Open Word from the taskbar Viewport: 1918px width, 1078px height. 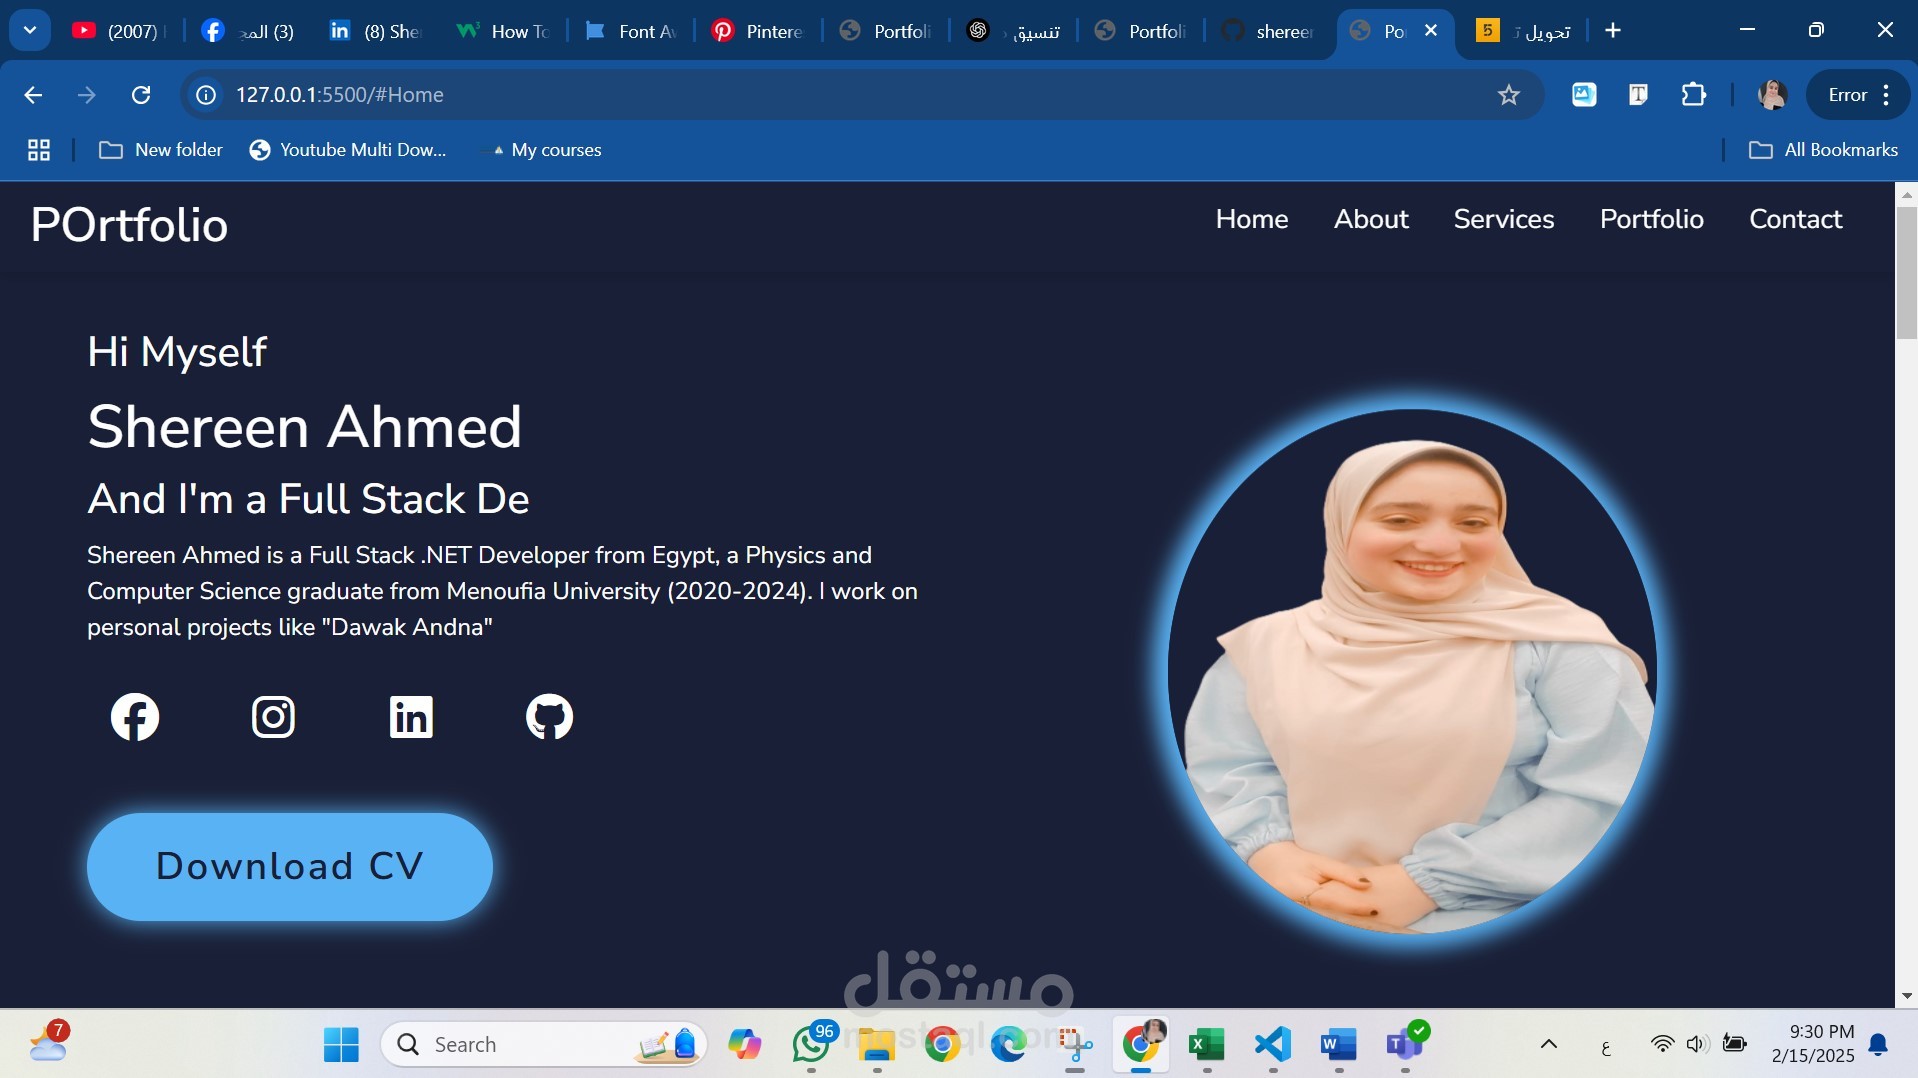pos(1339,1045)
